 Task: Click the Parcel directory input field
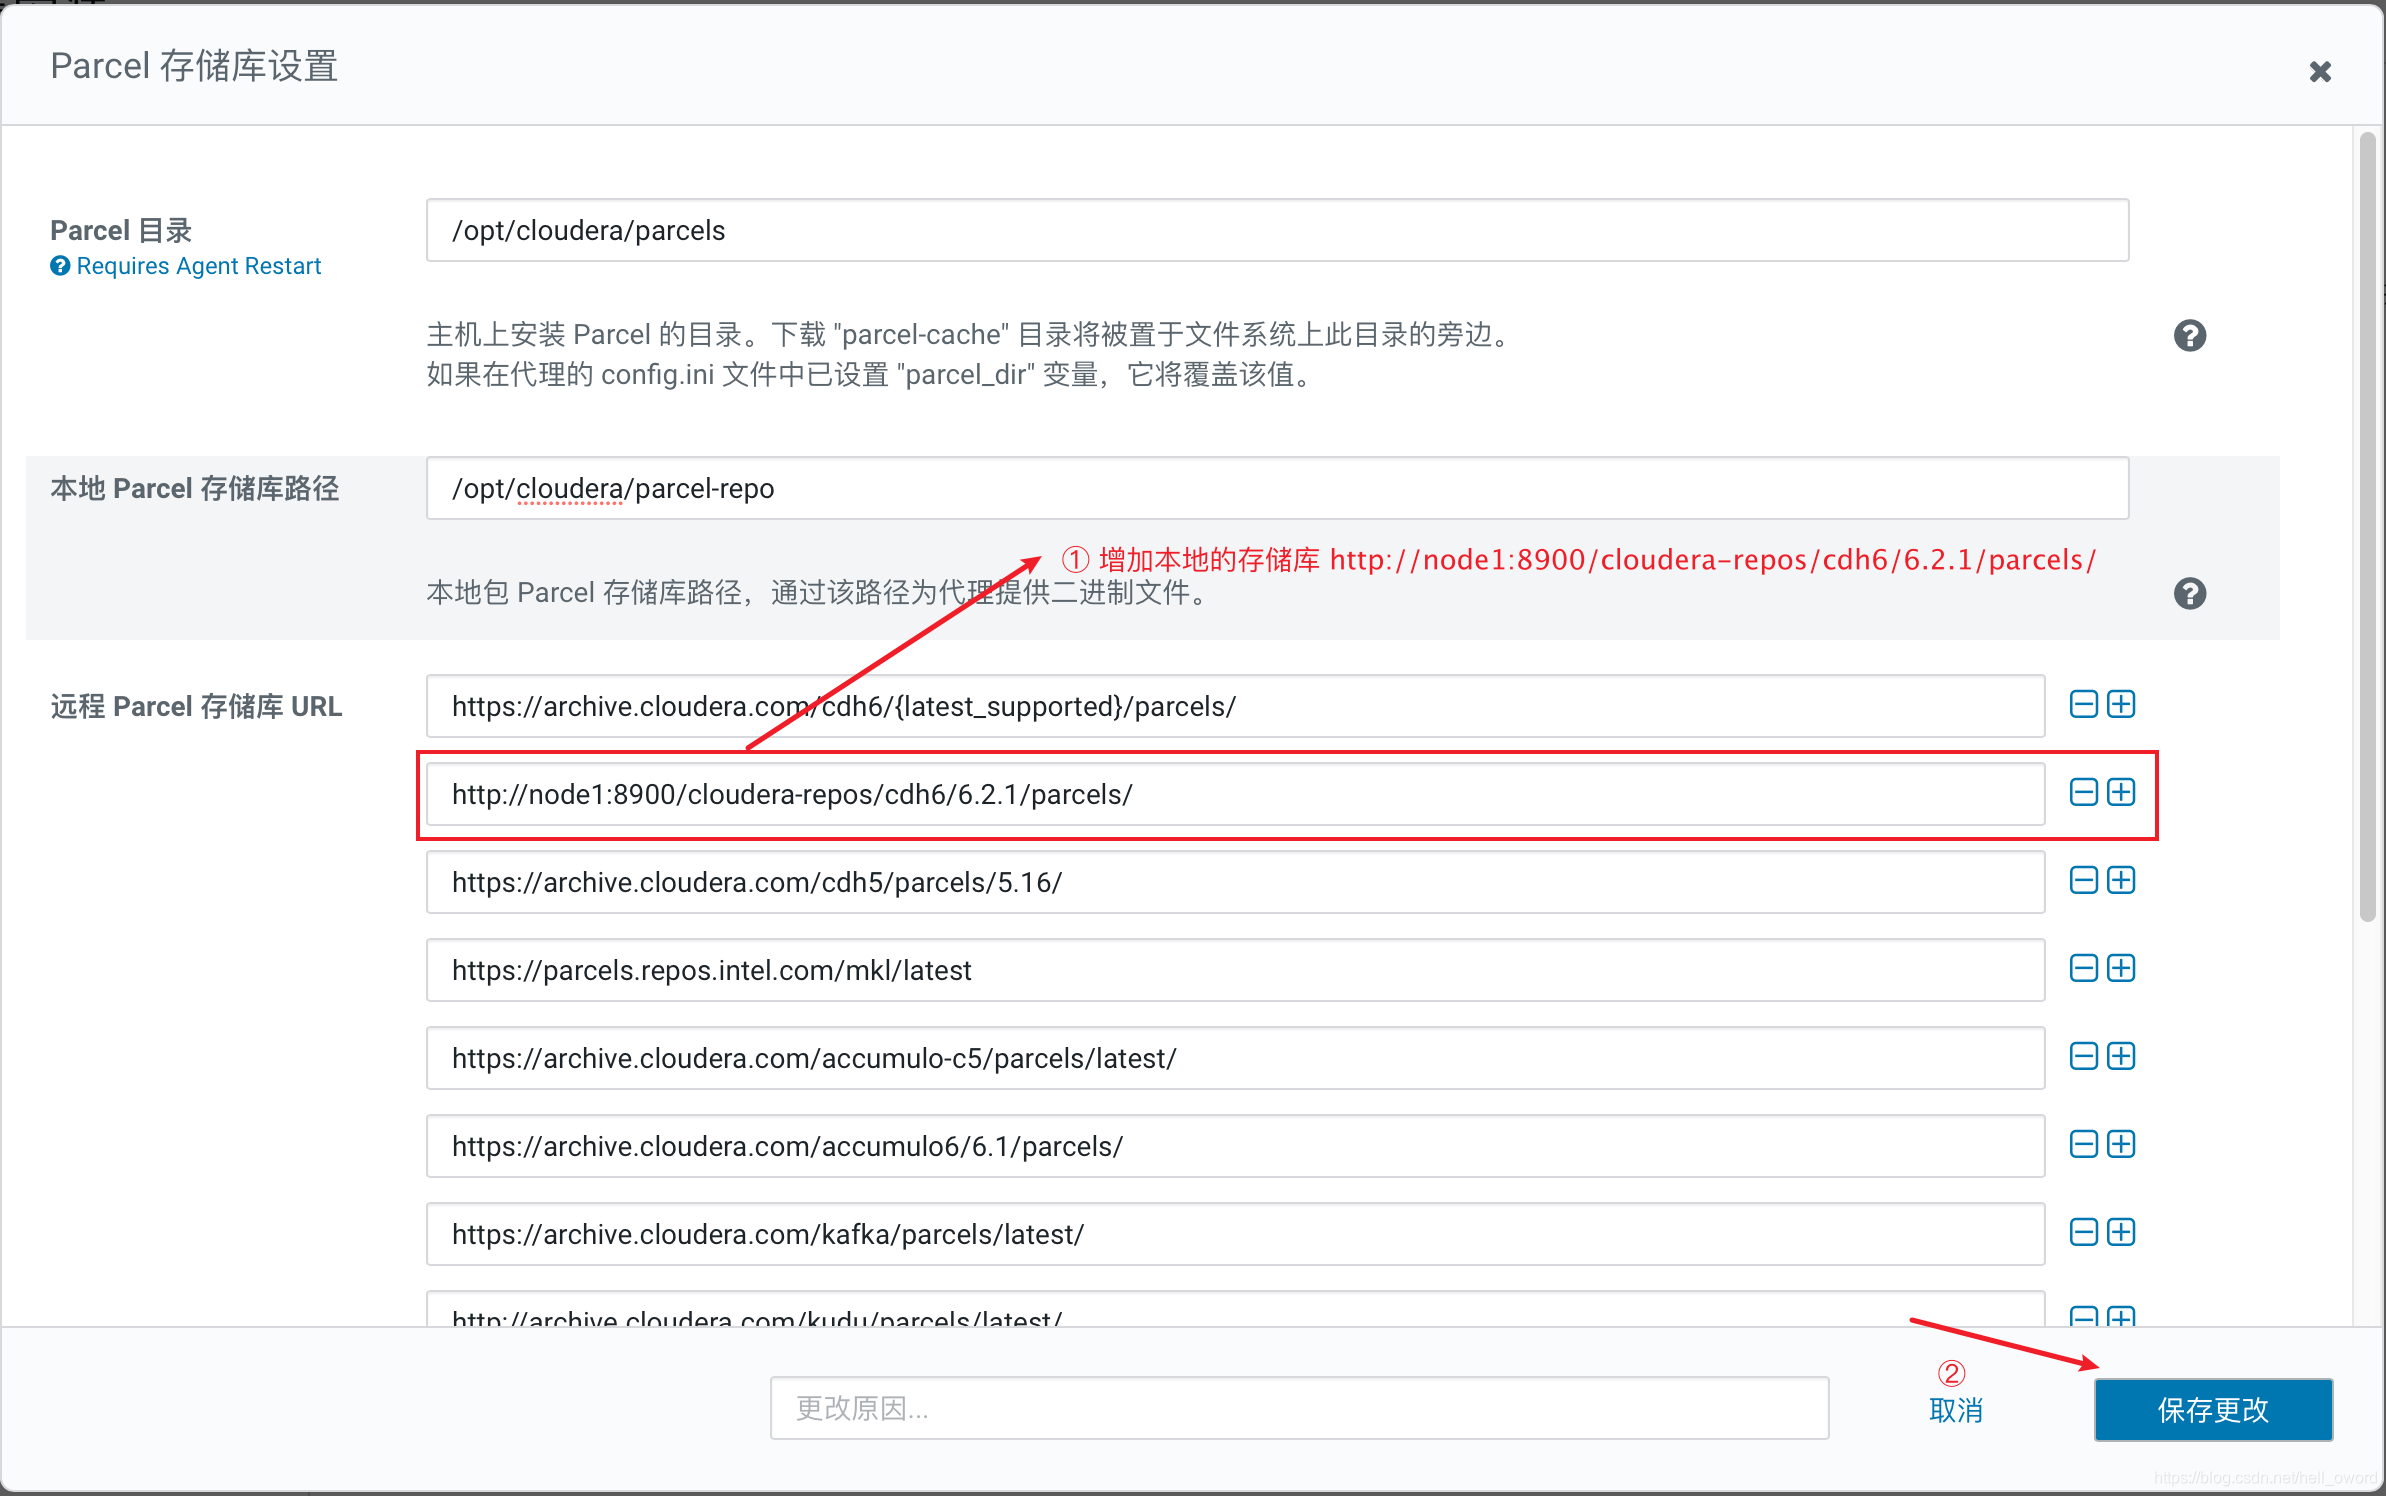(x=1277, y=230)
